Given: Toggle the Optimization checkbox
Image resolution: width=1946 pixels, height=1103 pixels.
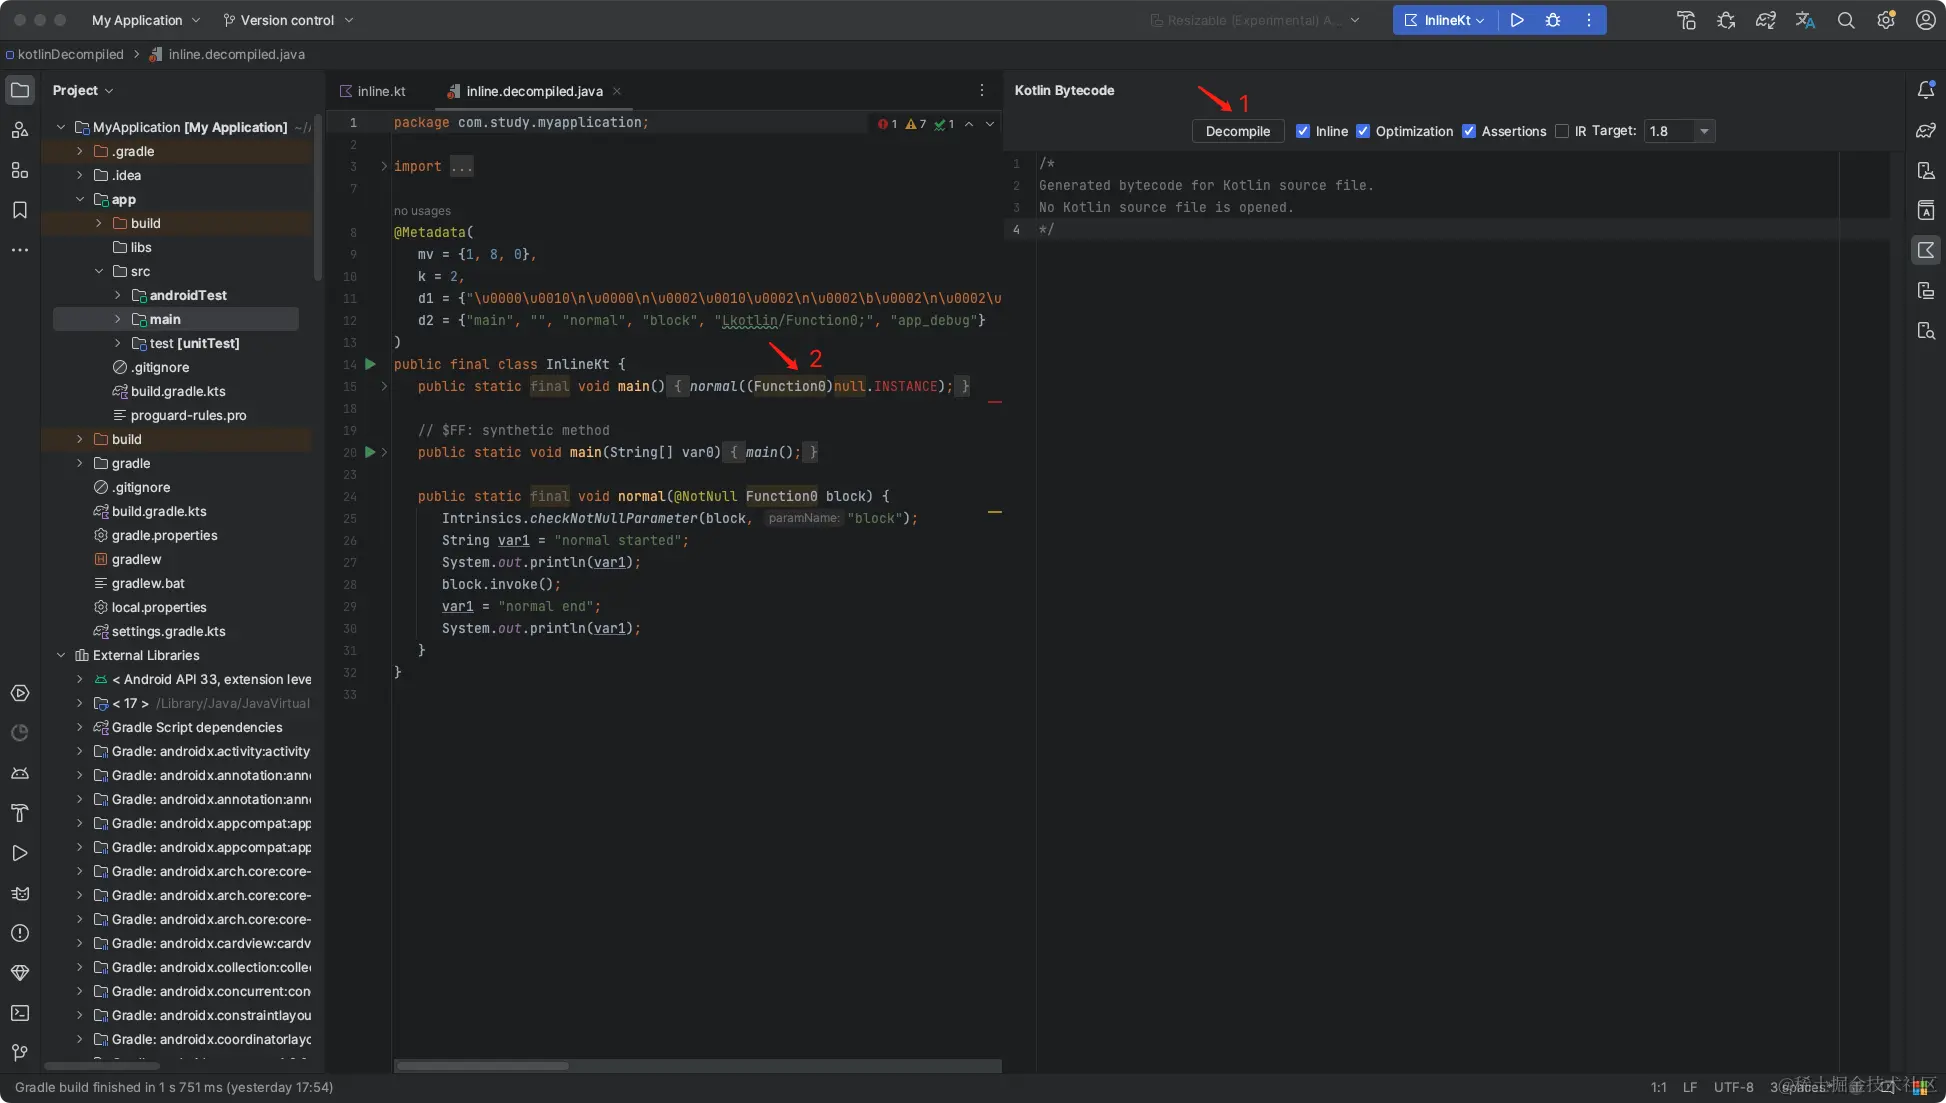Looking at the screenshot, I should (1363, 131).
